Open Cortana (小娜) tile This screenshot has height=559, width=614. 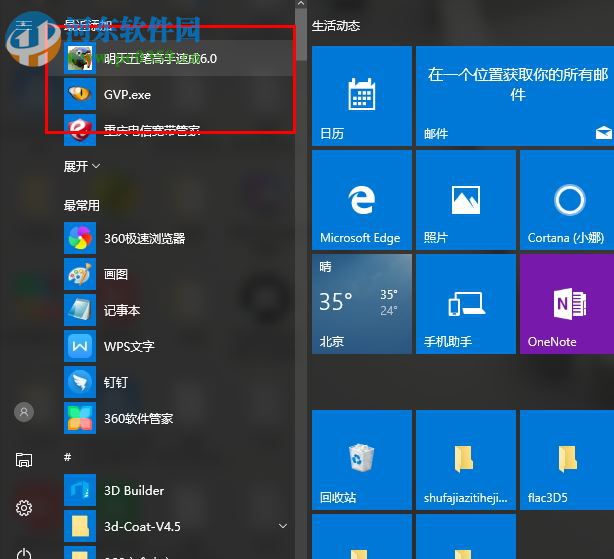coord(567,200)
